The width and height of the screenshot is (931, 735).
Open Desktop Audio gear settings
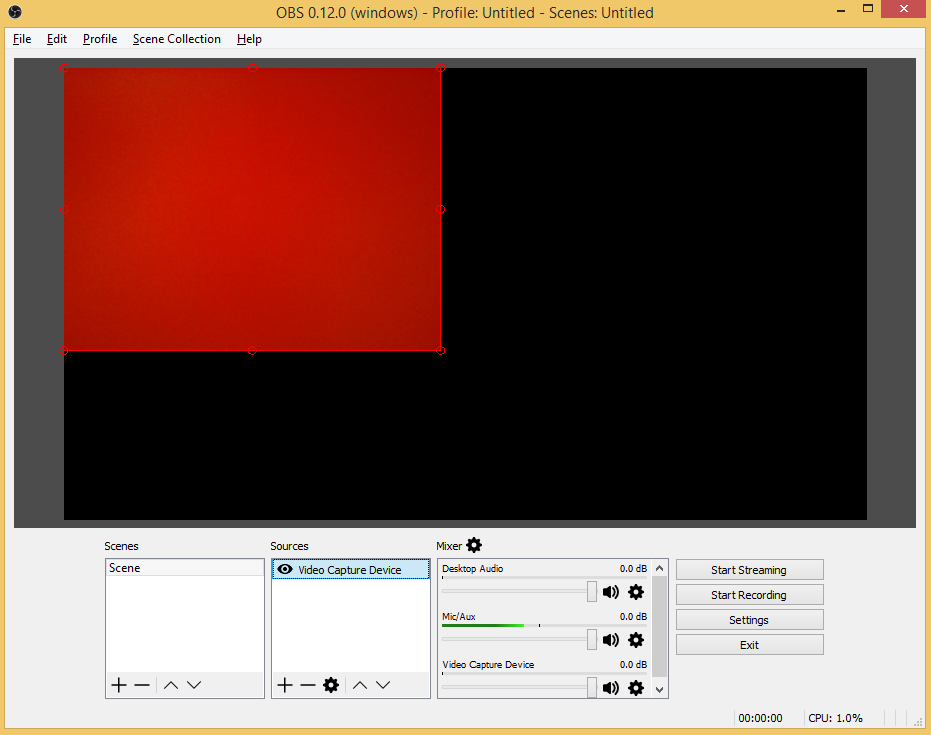(x=636, y=592)
